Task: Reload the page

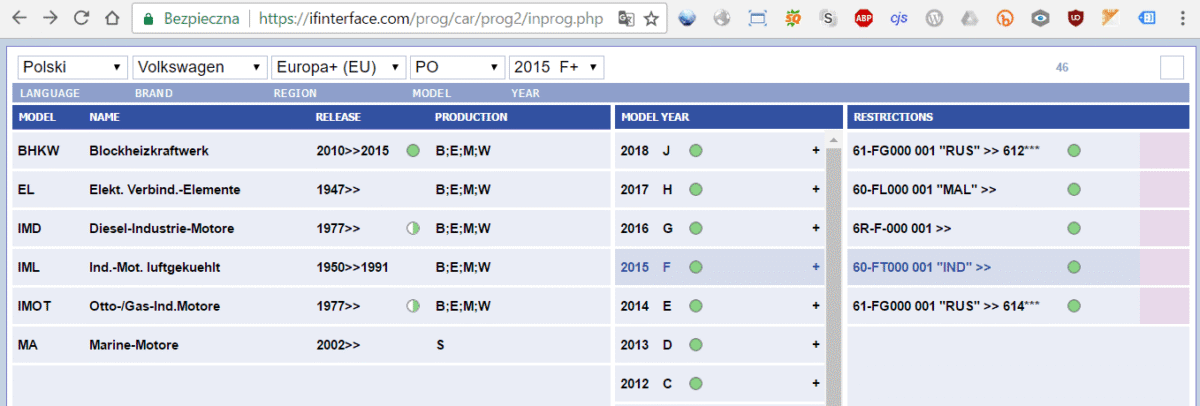Action: point(81,18)
